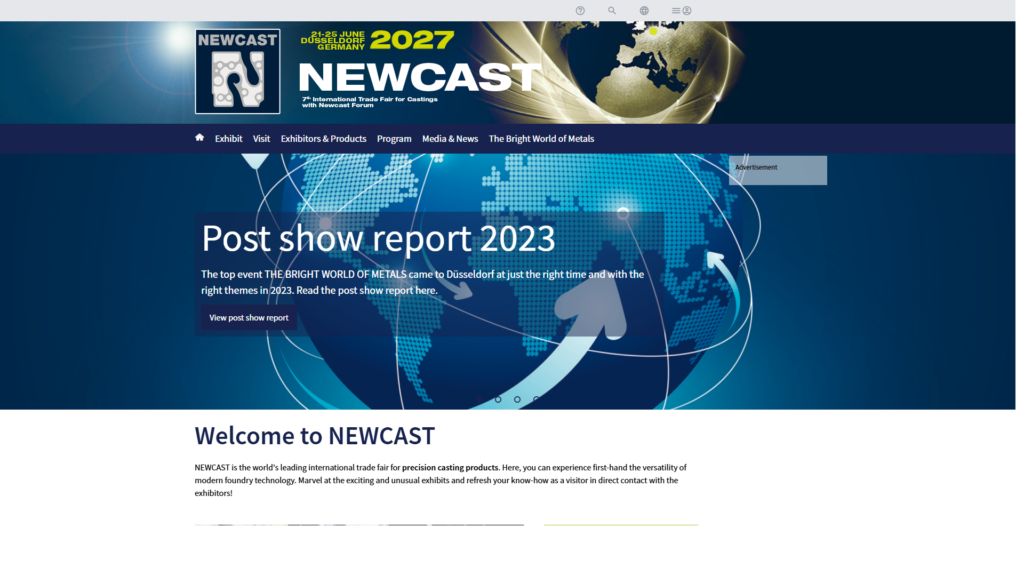Viewport: 1024px width, 576px height.
Task: Select the first carousel slide dot
Action: (x=479, y=399)
